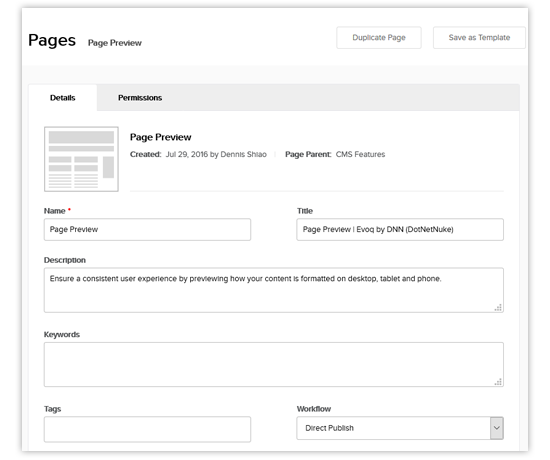Click the Page Preview breadcrumb text
Screen dimensions: 550x460
click(115, 43)
